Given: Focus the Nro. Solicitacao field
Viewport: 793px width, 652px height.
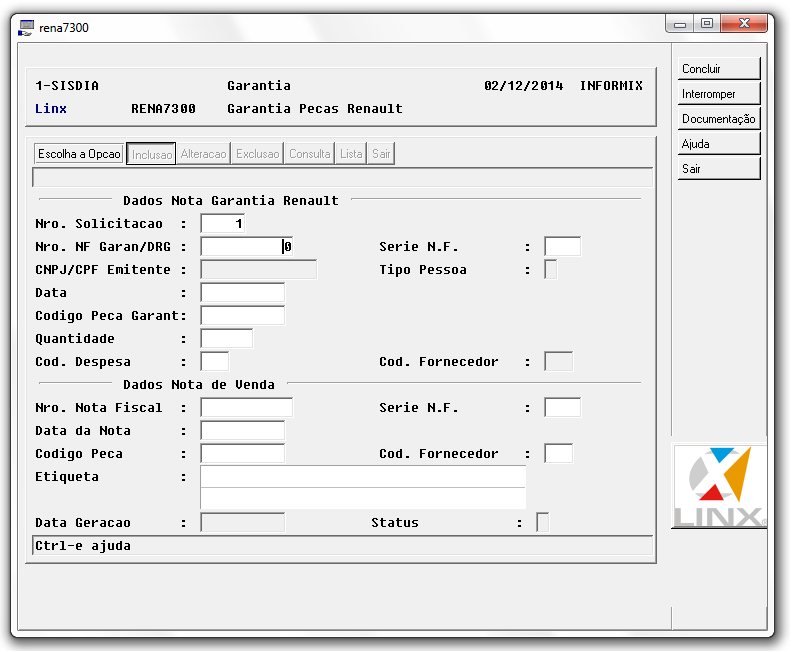Looking at the screenshot, I should click(x=223, y=224).
